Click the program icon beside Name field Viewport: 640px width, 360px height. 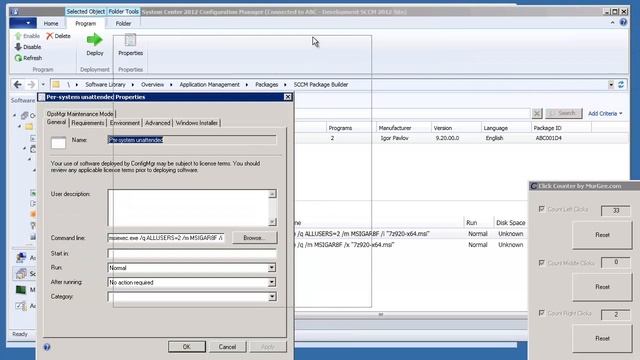(x=58, y=142)
